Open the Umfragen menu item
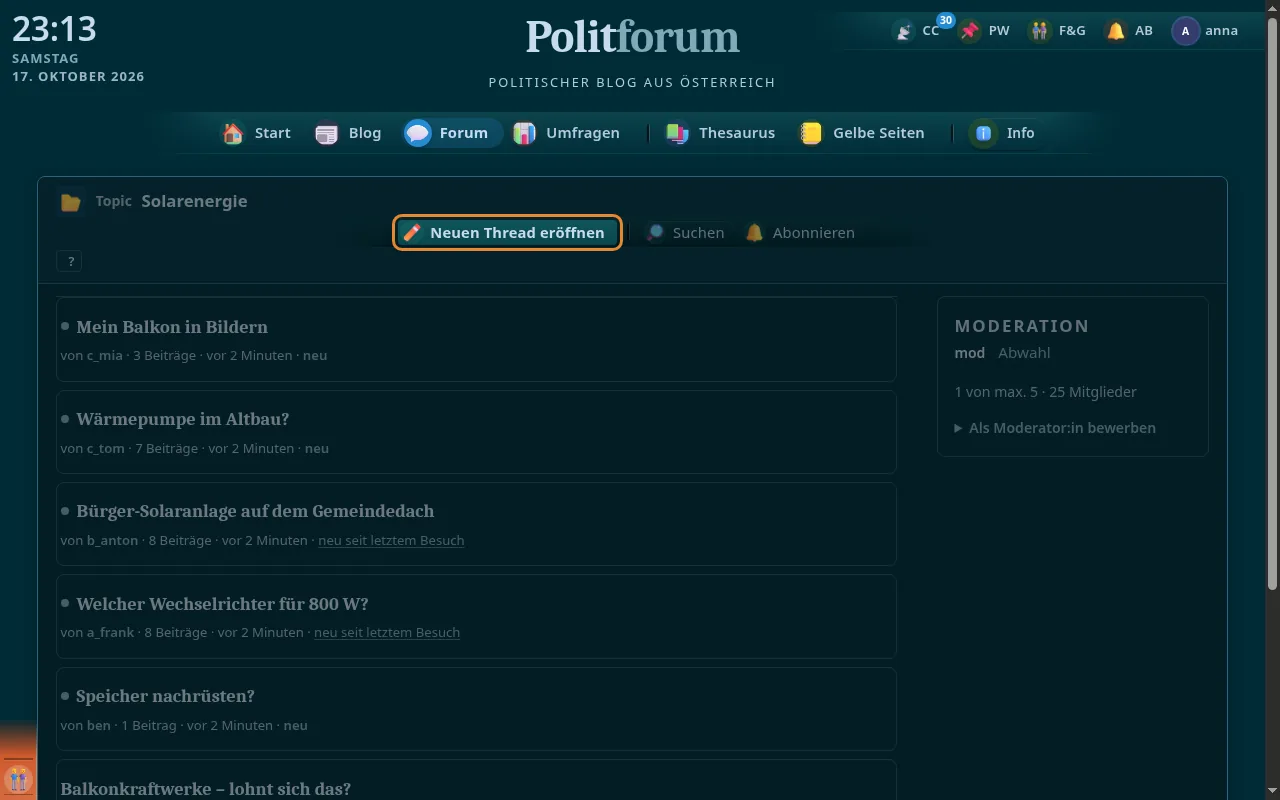 click(x=567, y=133)
